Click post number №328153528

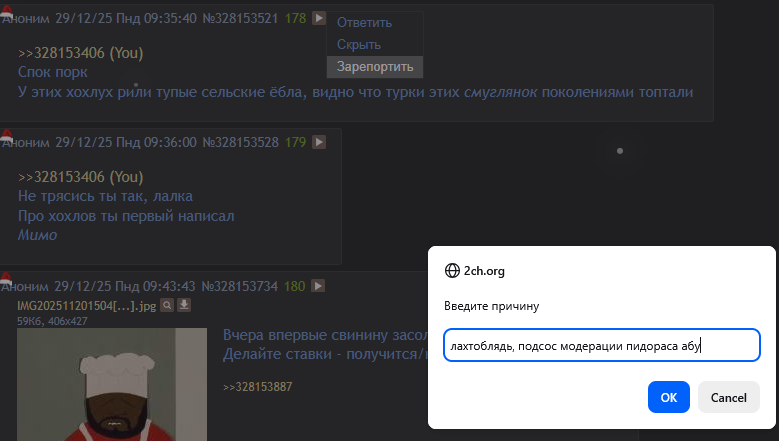point(240,142)
